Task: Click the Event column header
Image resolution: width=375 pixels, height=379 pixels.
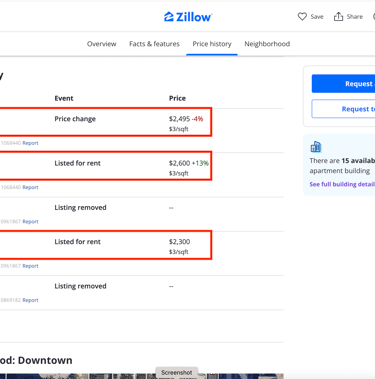Action: pos(64,98)
